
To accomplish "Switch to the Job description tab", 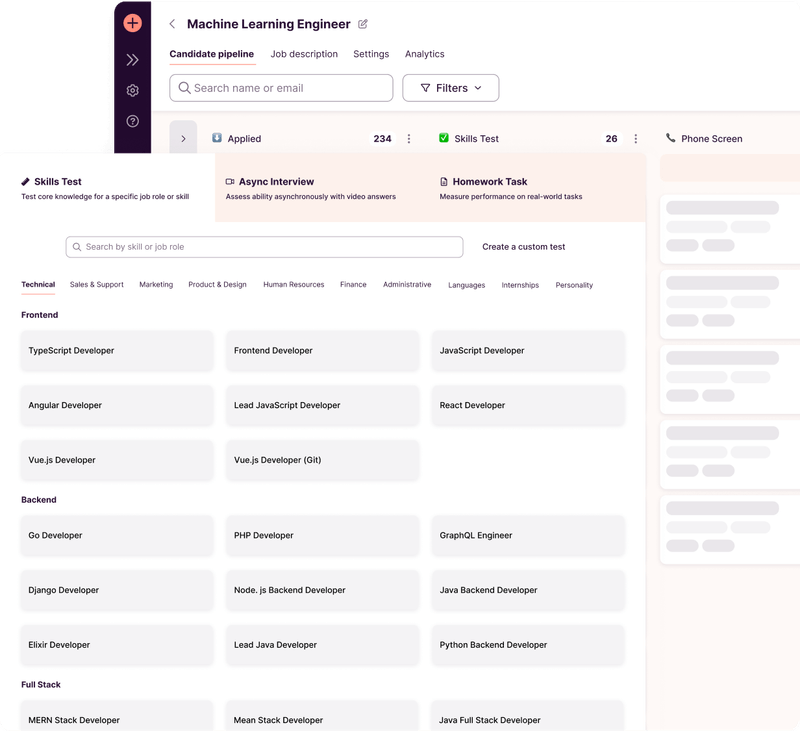I will (304, 54).
